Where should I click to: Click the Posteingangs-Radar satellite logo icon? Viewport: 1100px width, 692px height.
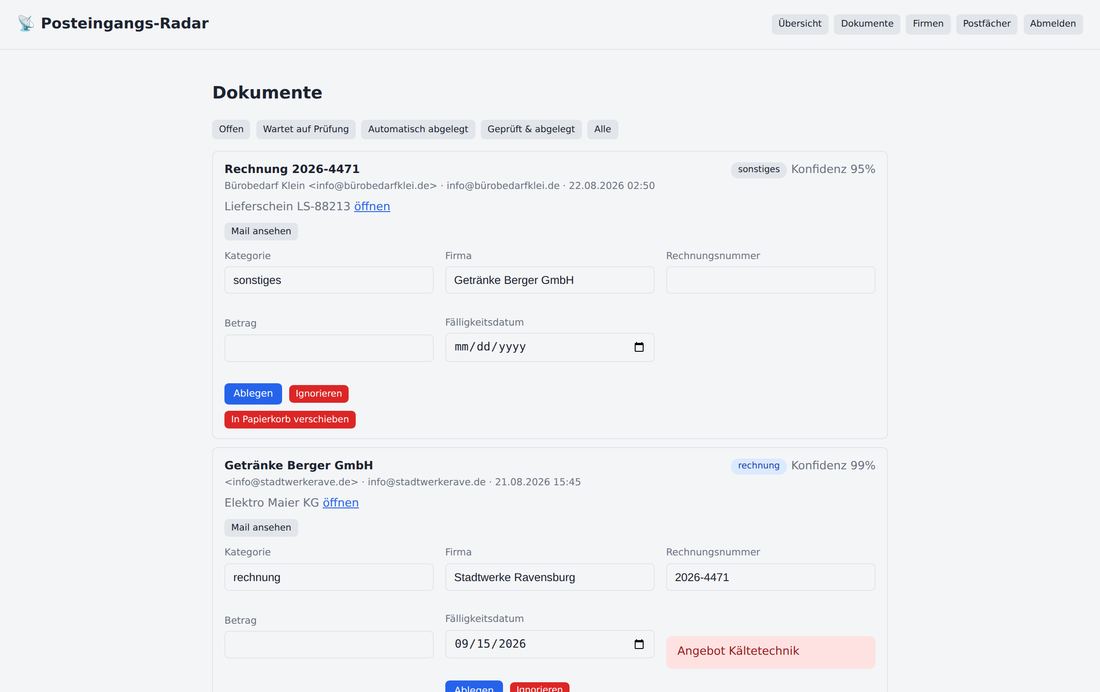coord(26,23)
